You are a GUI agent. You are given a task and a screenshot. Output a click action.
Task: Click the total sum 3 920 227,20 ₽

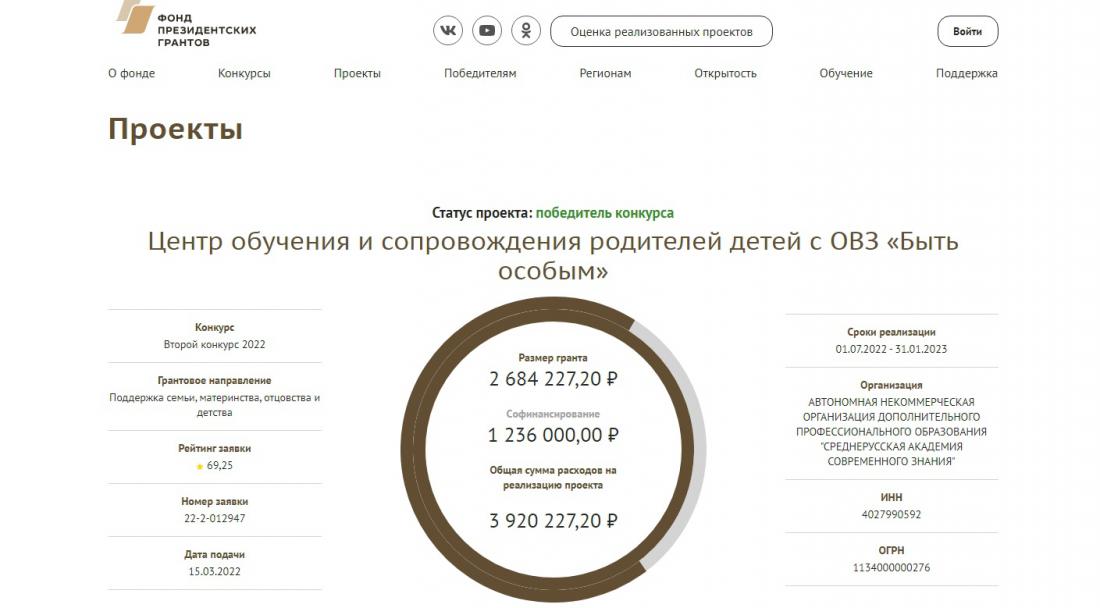coord(553,520)
